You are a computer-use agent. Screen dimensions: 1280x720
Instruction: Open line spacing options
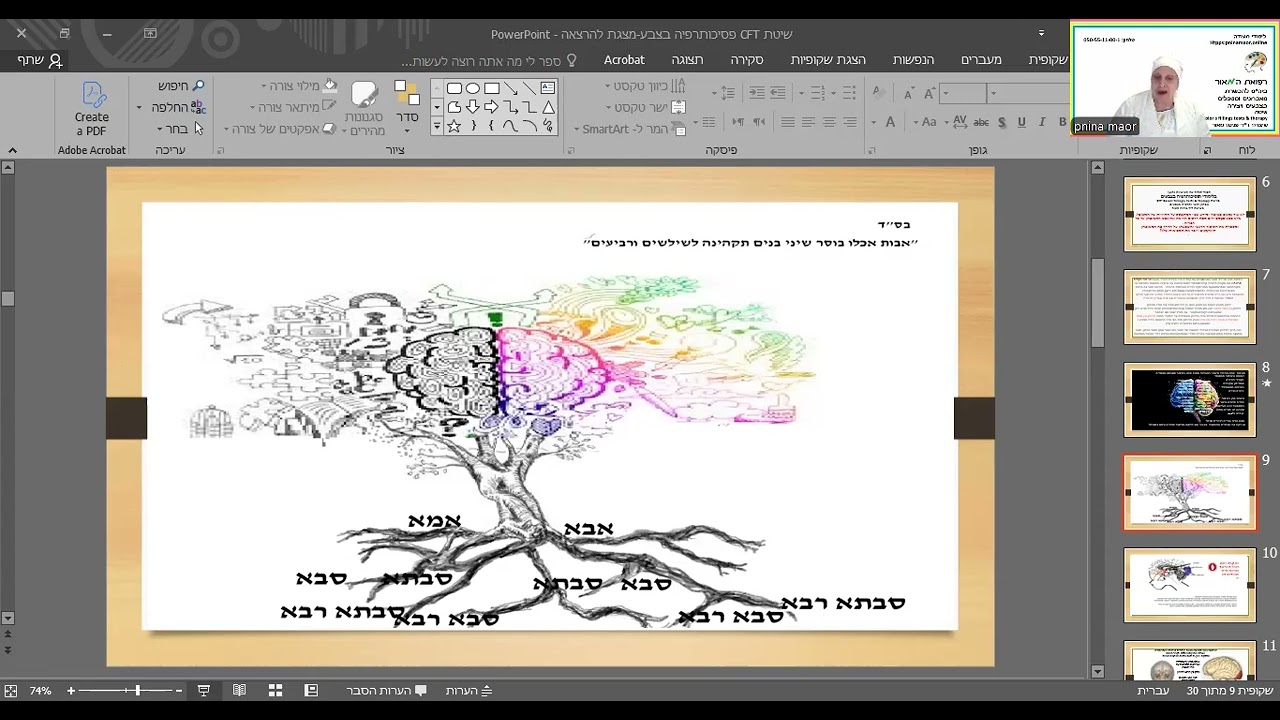727,93
